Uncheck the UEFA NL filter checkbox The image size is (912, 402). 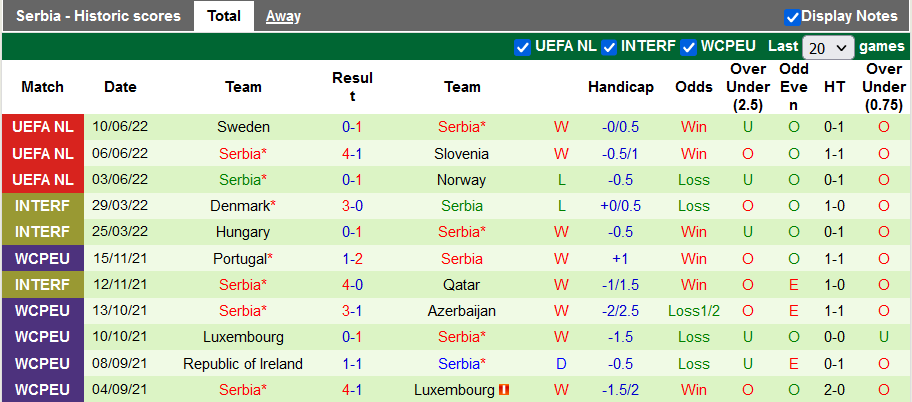522,47
